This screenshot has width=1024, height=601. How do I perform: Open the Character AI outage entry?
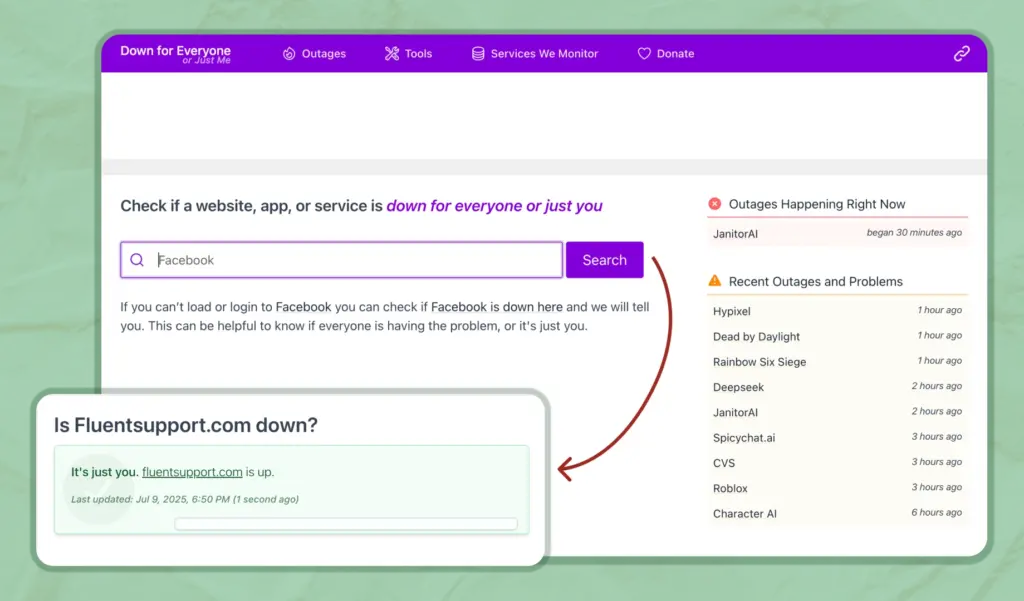(837, 513)
